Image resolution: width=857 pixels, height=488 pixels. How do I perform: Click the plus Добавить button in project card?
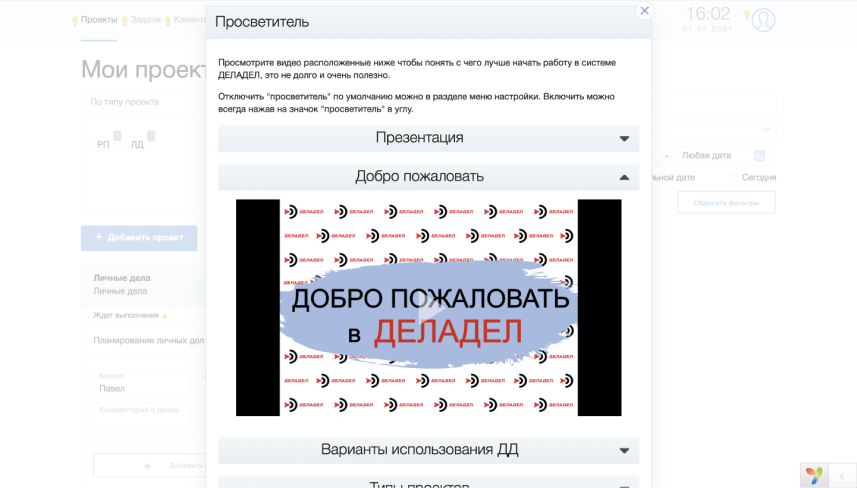click(150, 466)
